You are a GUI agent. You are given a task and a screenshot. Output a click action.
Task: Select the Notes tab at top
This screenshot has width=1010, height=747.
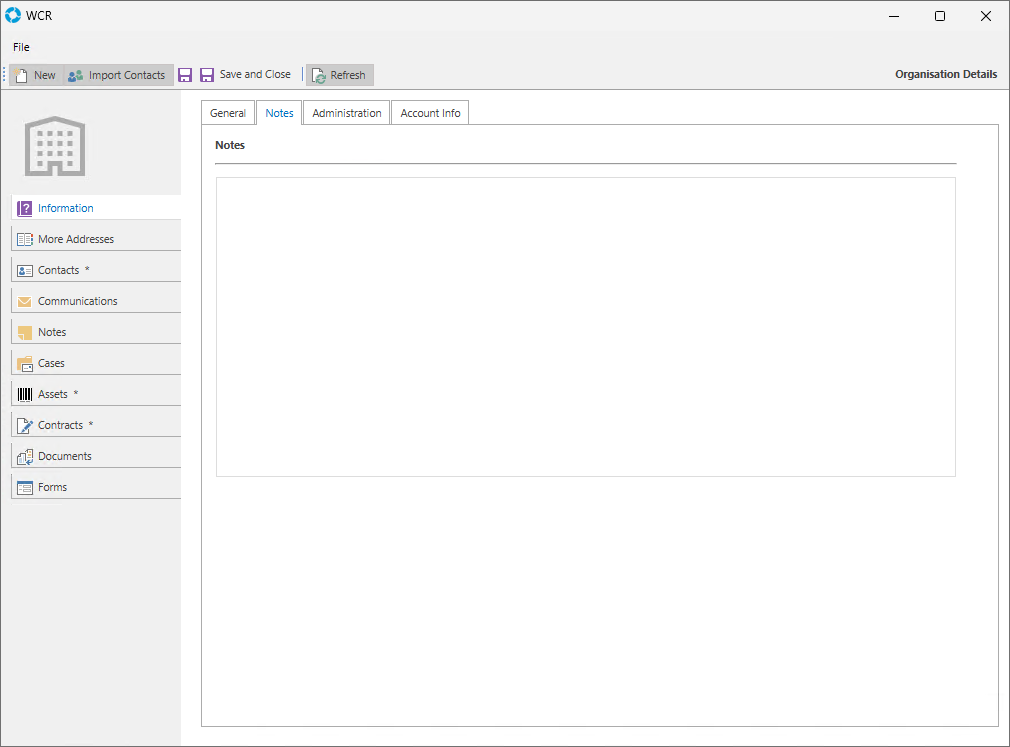coord(280,113)
